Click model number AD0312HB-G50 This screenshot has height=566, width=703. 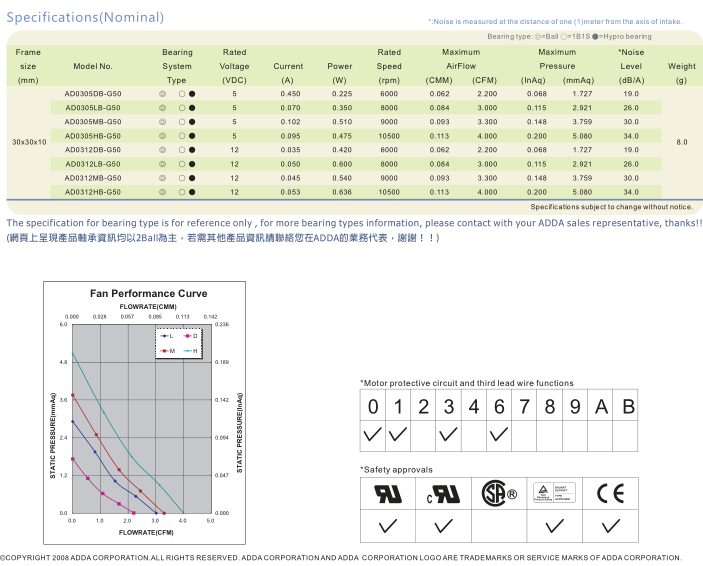click(93, 192)
